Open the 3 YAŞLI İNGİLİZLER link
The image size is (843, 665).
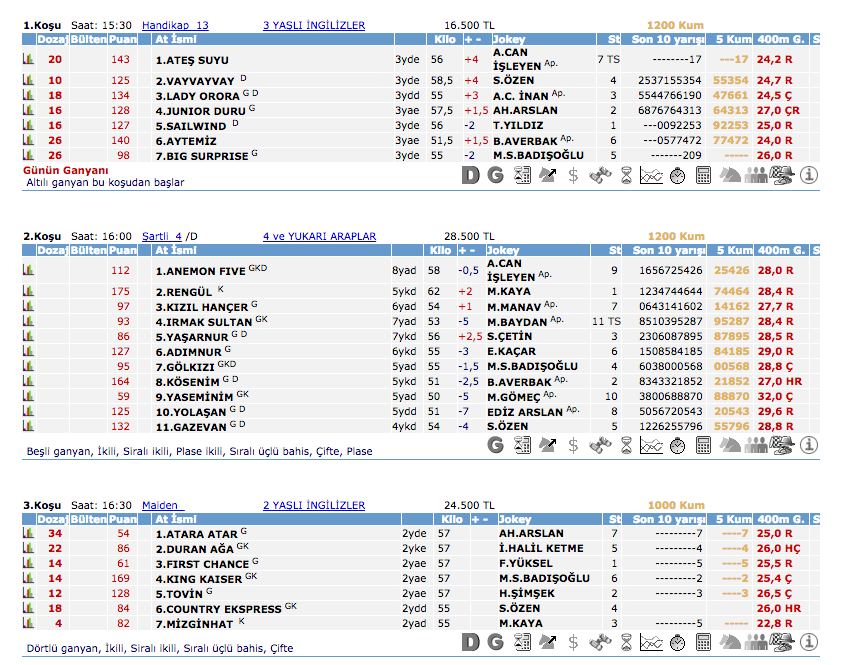coord(314,25)
